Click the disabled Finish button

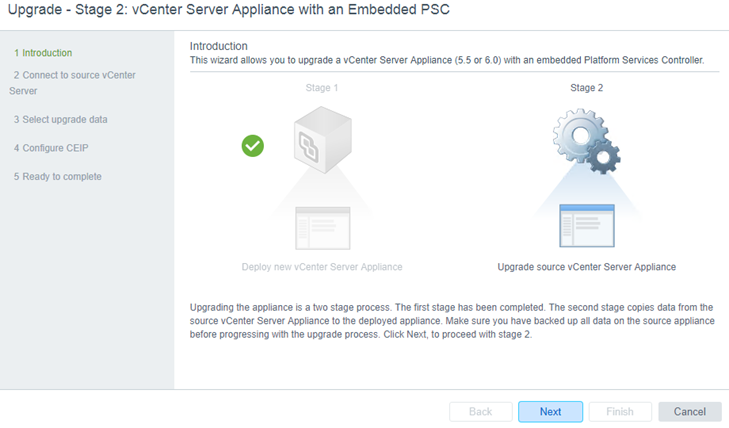click(x=620, y=412)
